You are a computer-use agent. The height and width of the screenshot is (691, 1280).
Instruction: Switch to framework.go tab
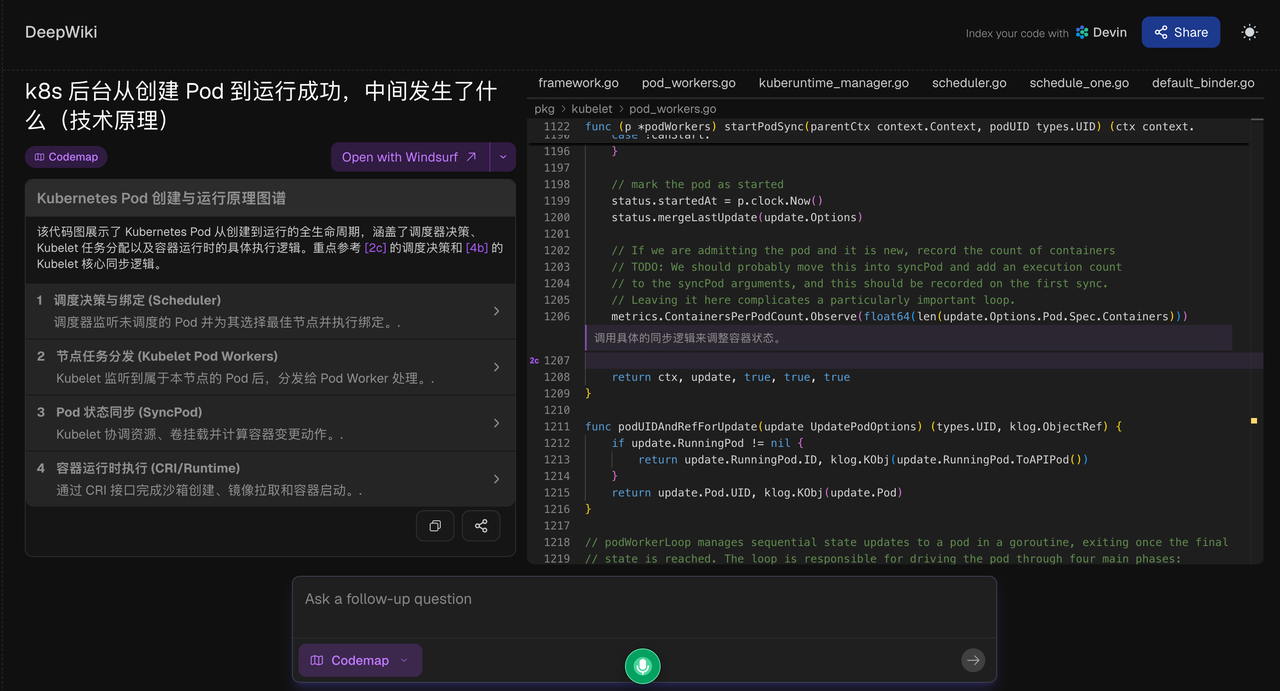pos(578,83)
